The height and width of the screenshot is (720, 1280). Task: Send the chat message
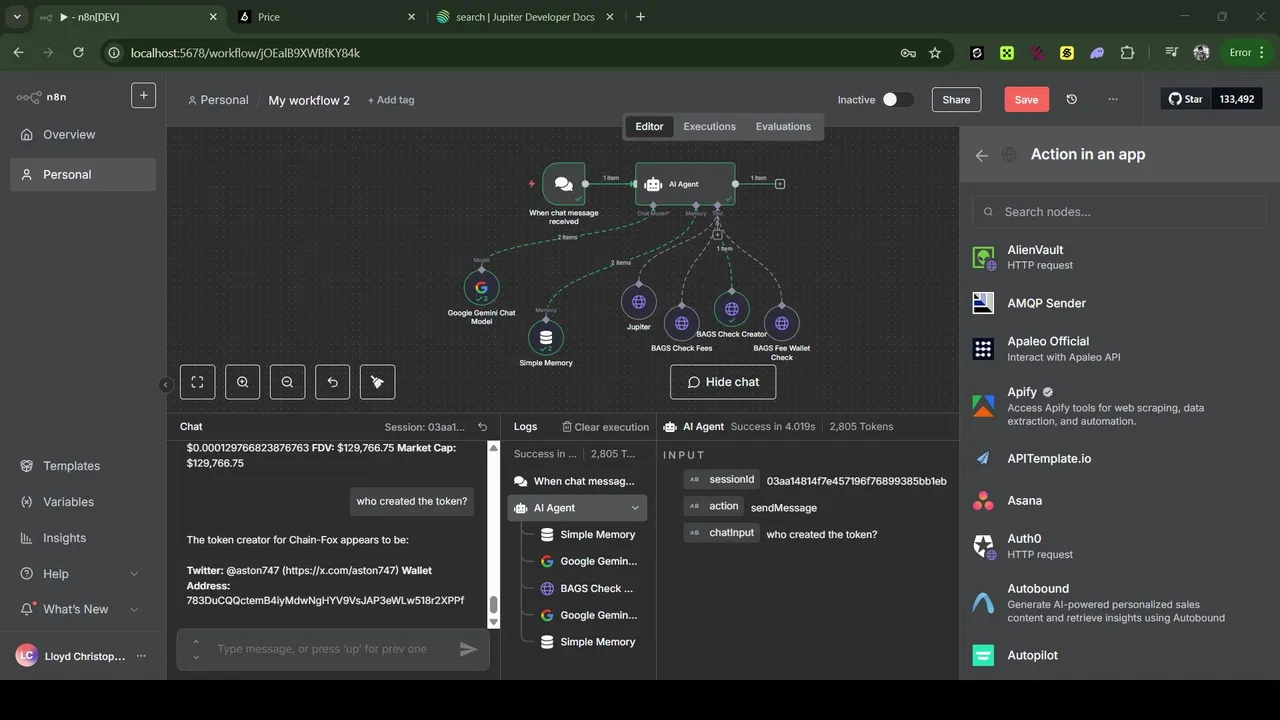[x=468, y=649]
